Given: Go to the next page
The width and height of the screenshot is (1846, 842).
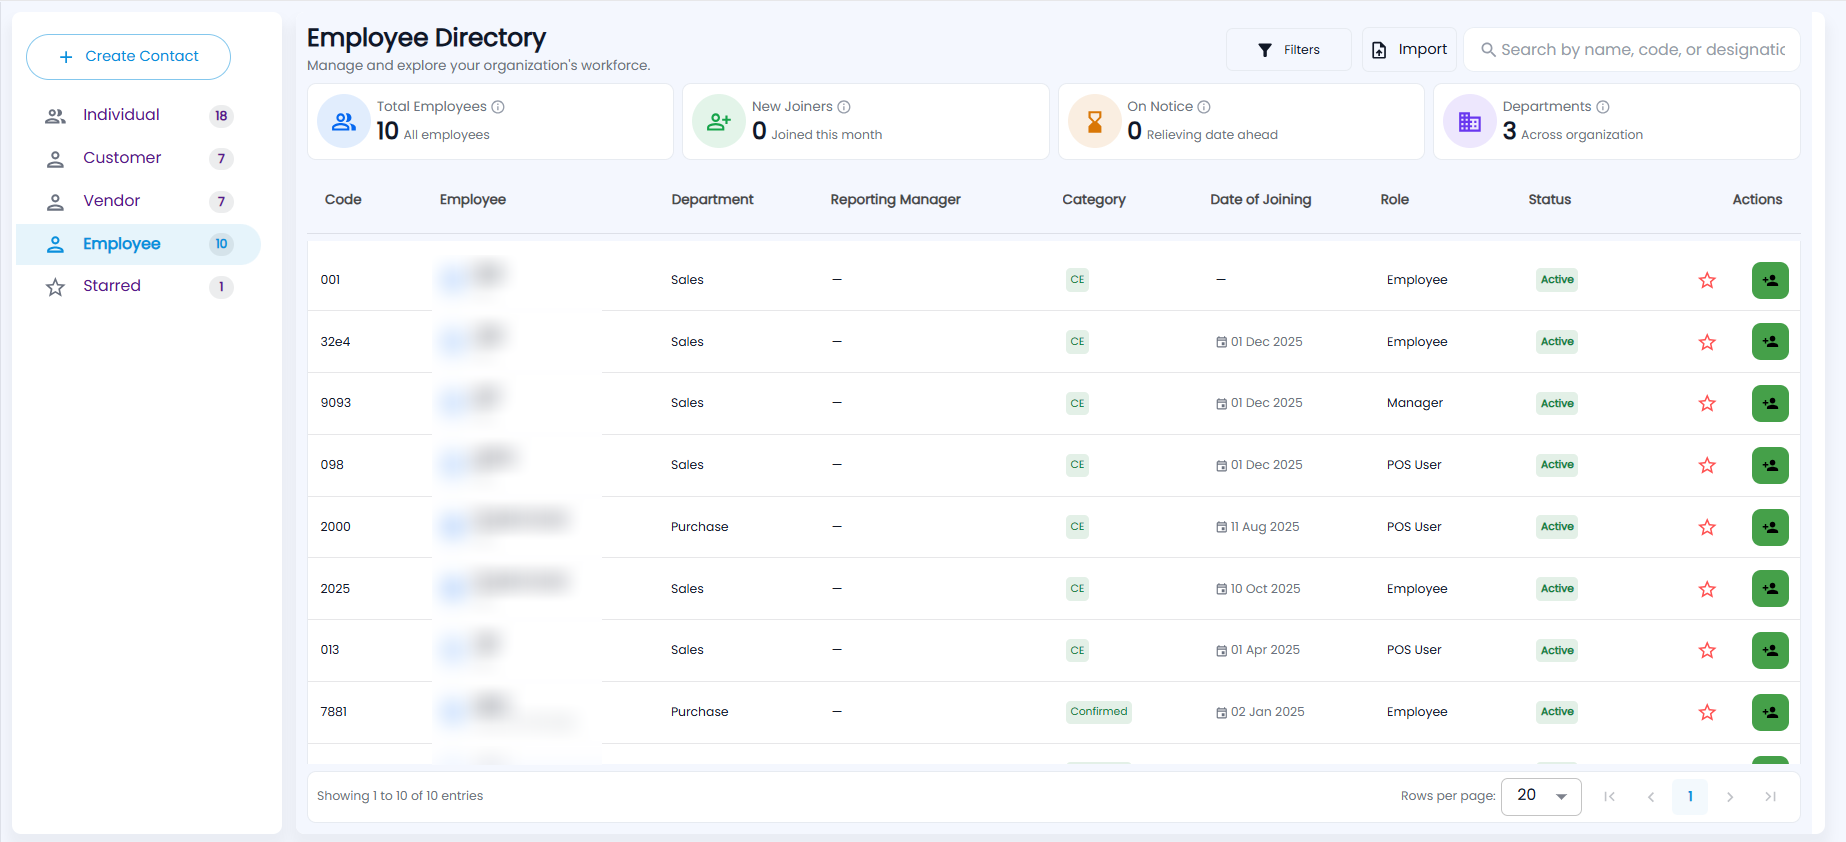Looking at the screenshot, I should [1730, 797].
